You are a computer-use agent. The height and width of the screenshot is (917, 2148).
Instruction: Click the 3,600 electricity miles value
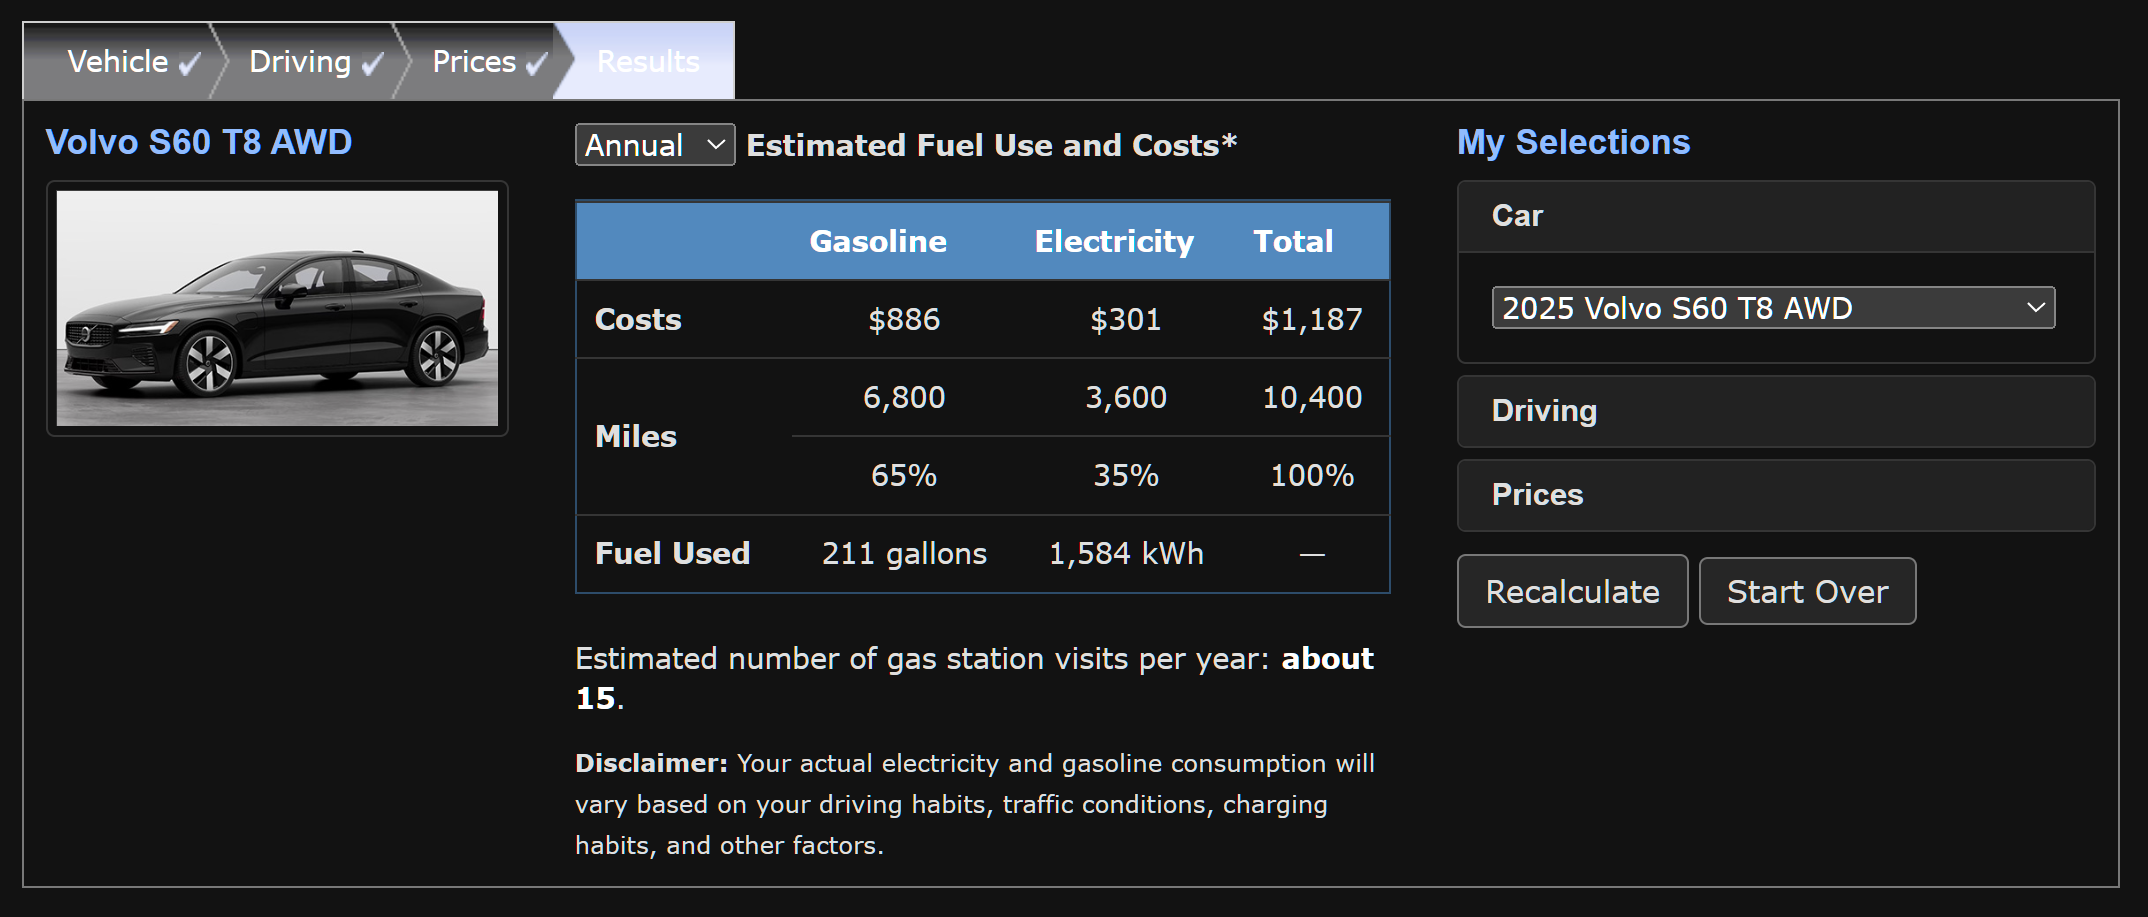click(1126, 397)
